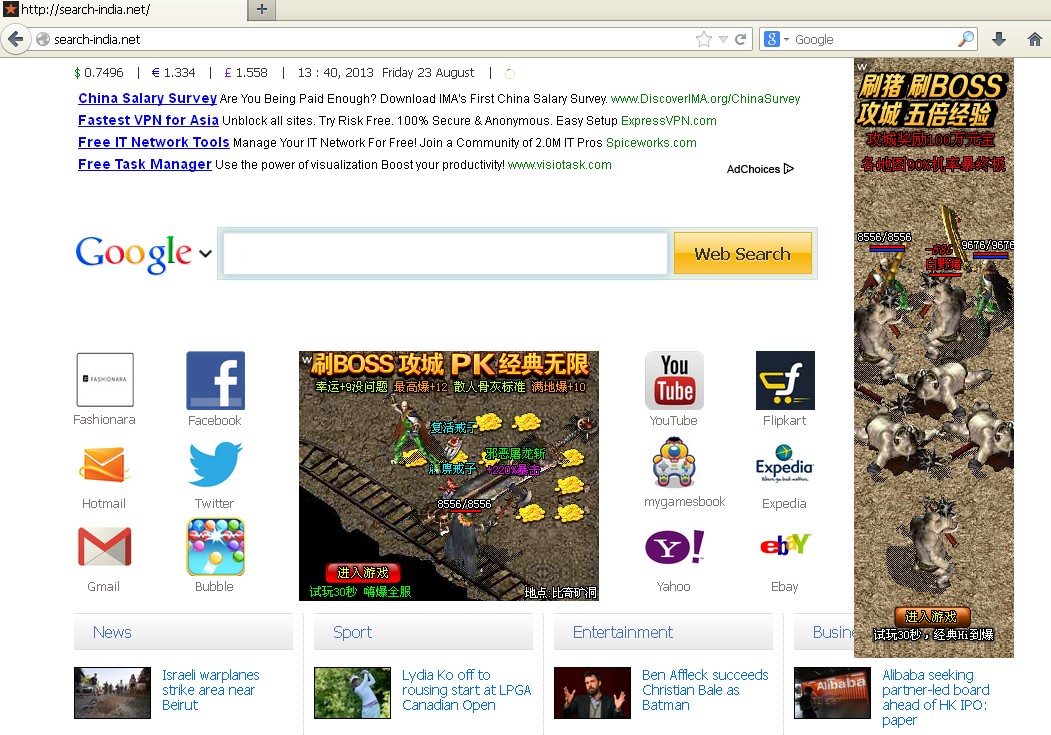Viewport: 1051px width, 735px height.
Task: Open browser search engine dropdown next to Google icon
Action: (786, 40)
